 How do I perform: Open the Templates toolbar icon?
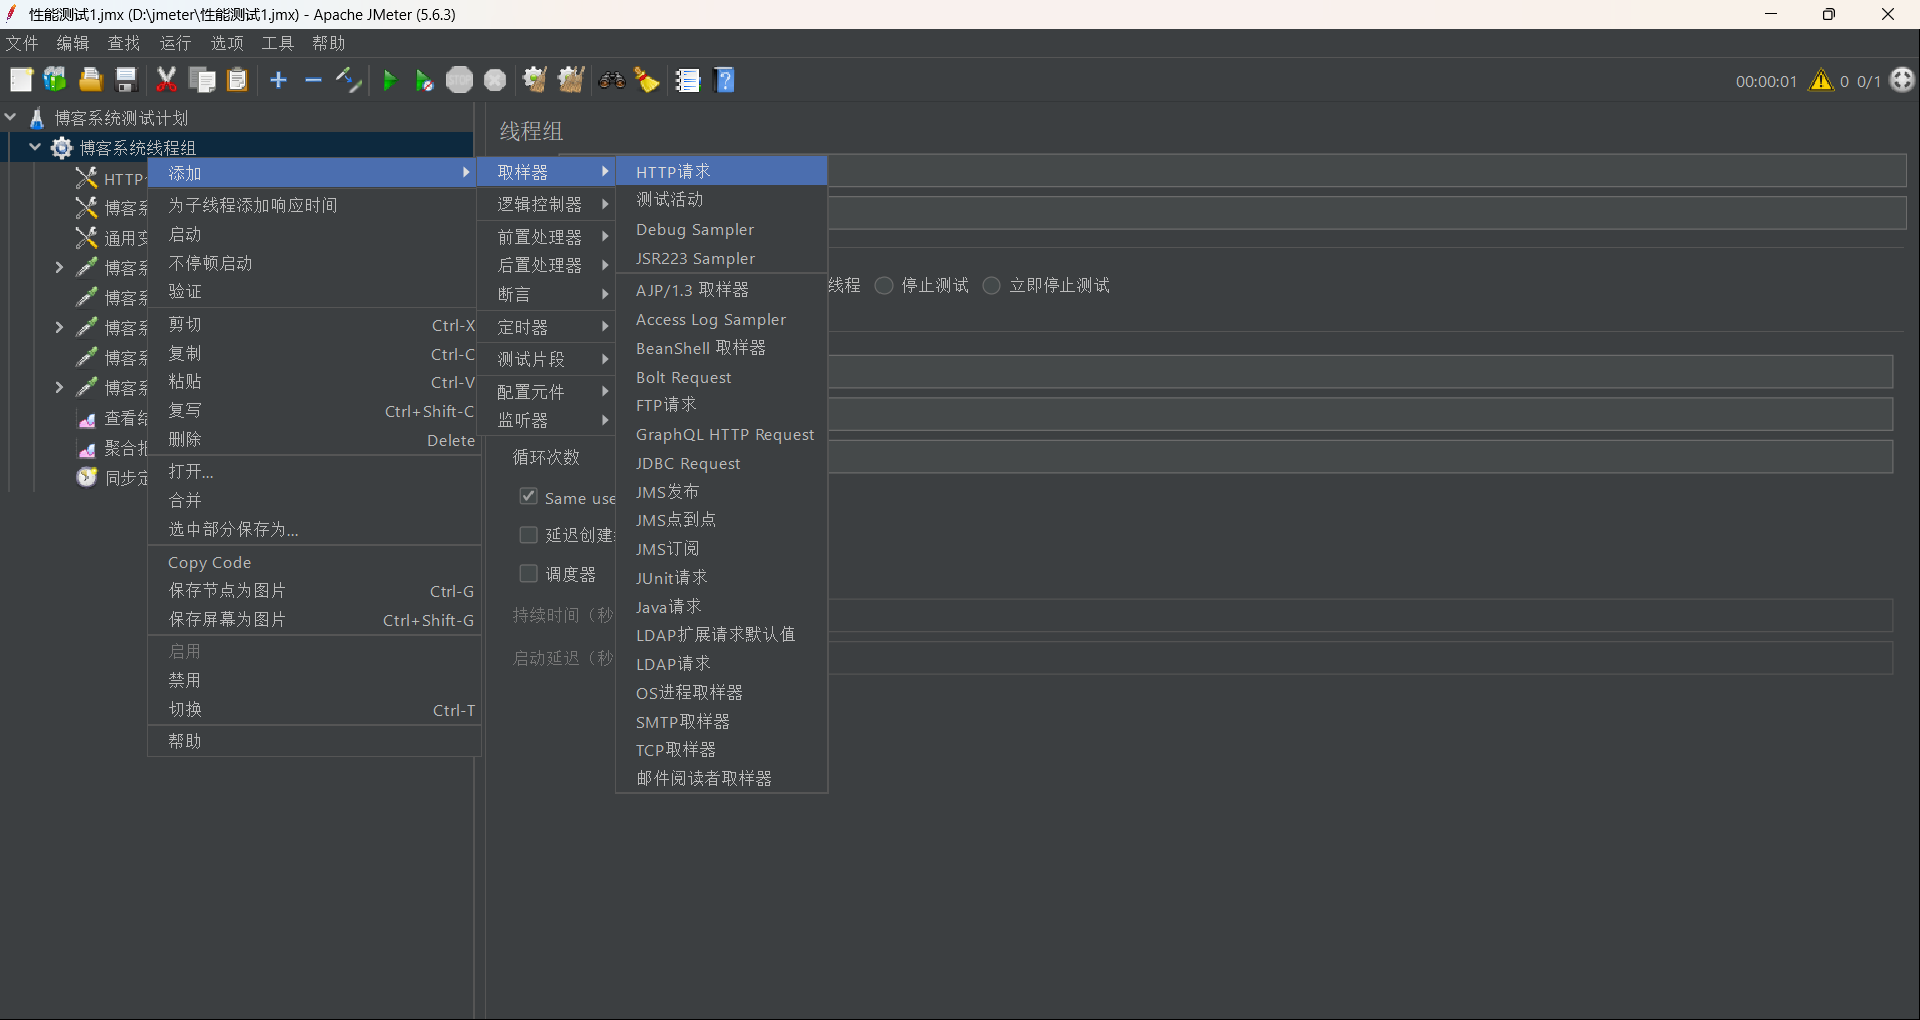(55, 80)
